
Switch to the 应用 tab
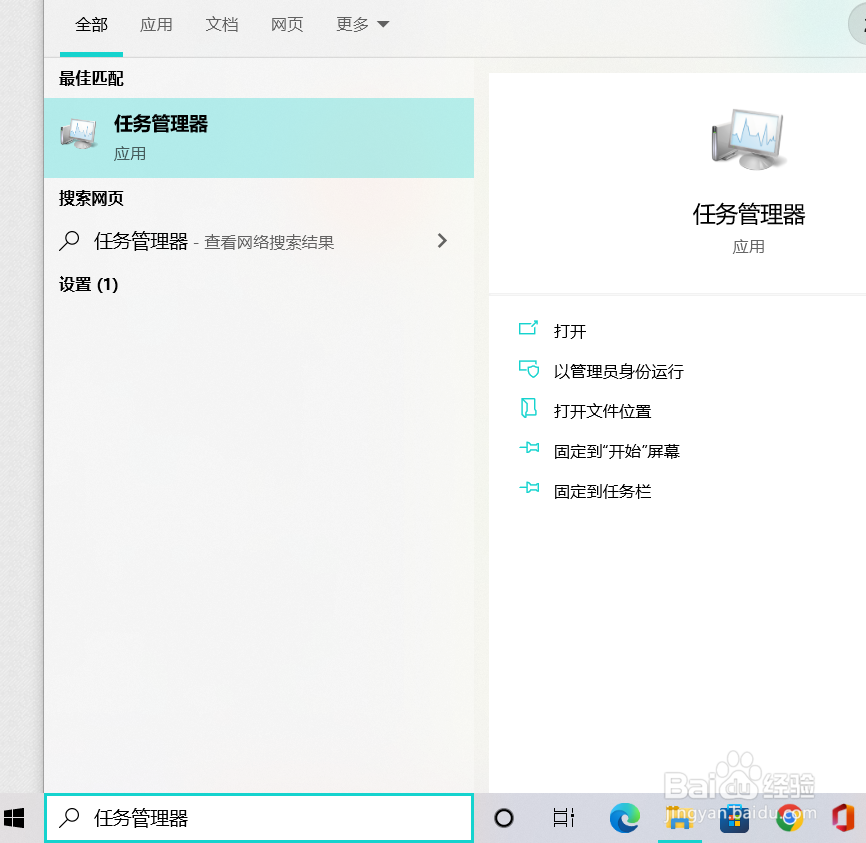(x=156, y=25)
